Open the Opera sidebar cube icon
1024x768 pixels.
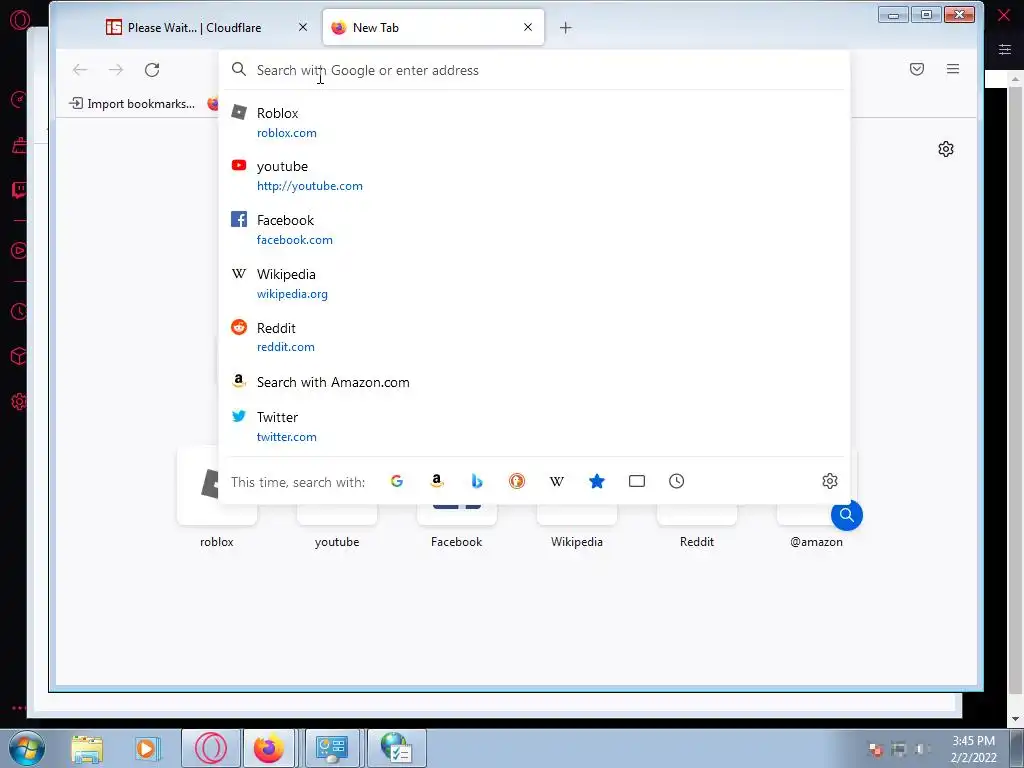[x=19, y=356]
